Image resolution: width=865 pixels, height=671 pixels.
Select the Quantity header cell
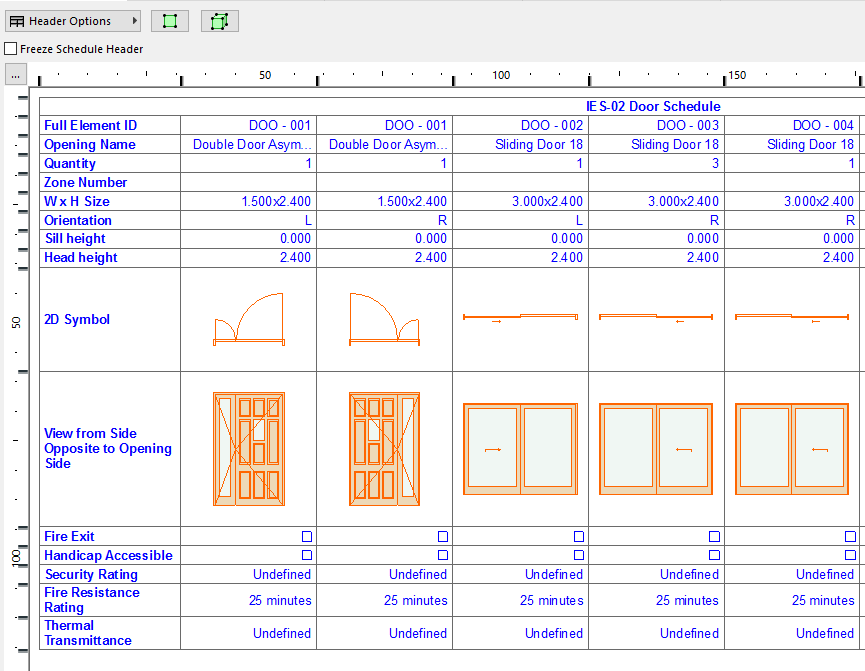[110, 163]
